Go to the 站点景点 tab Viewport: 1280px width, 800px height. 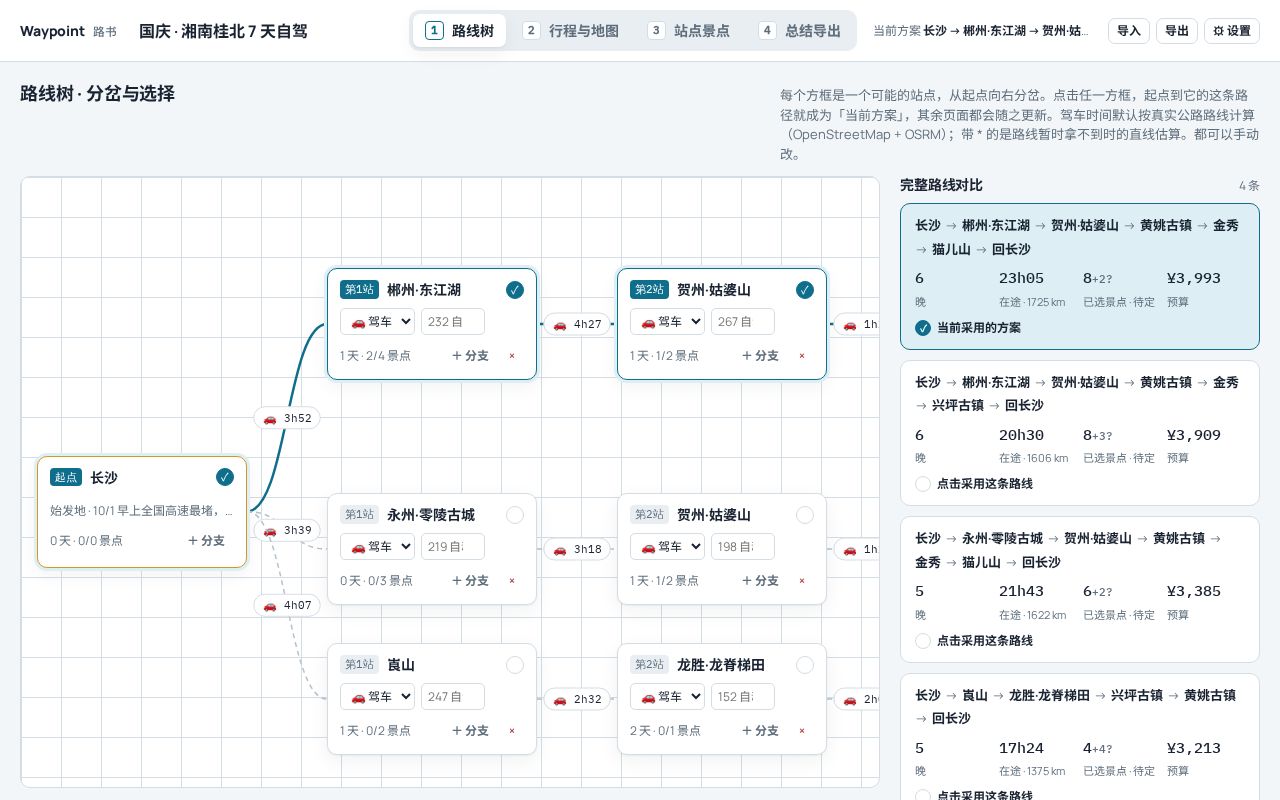click(689, 31)
